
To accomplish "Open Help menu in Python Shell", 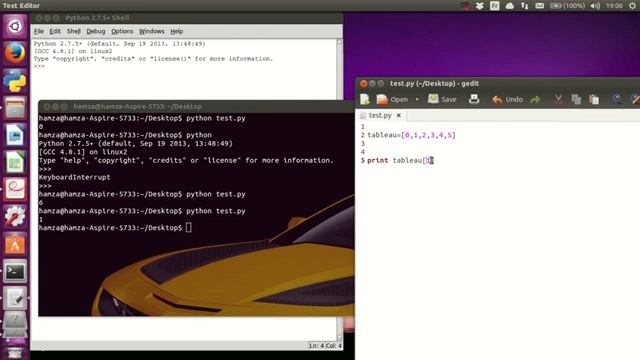I will tap(176, 31).
